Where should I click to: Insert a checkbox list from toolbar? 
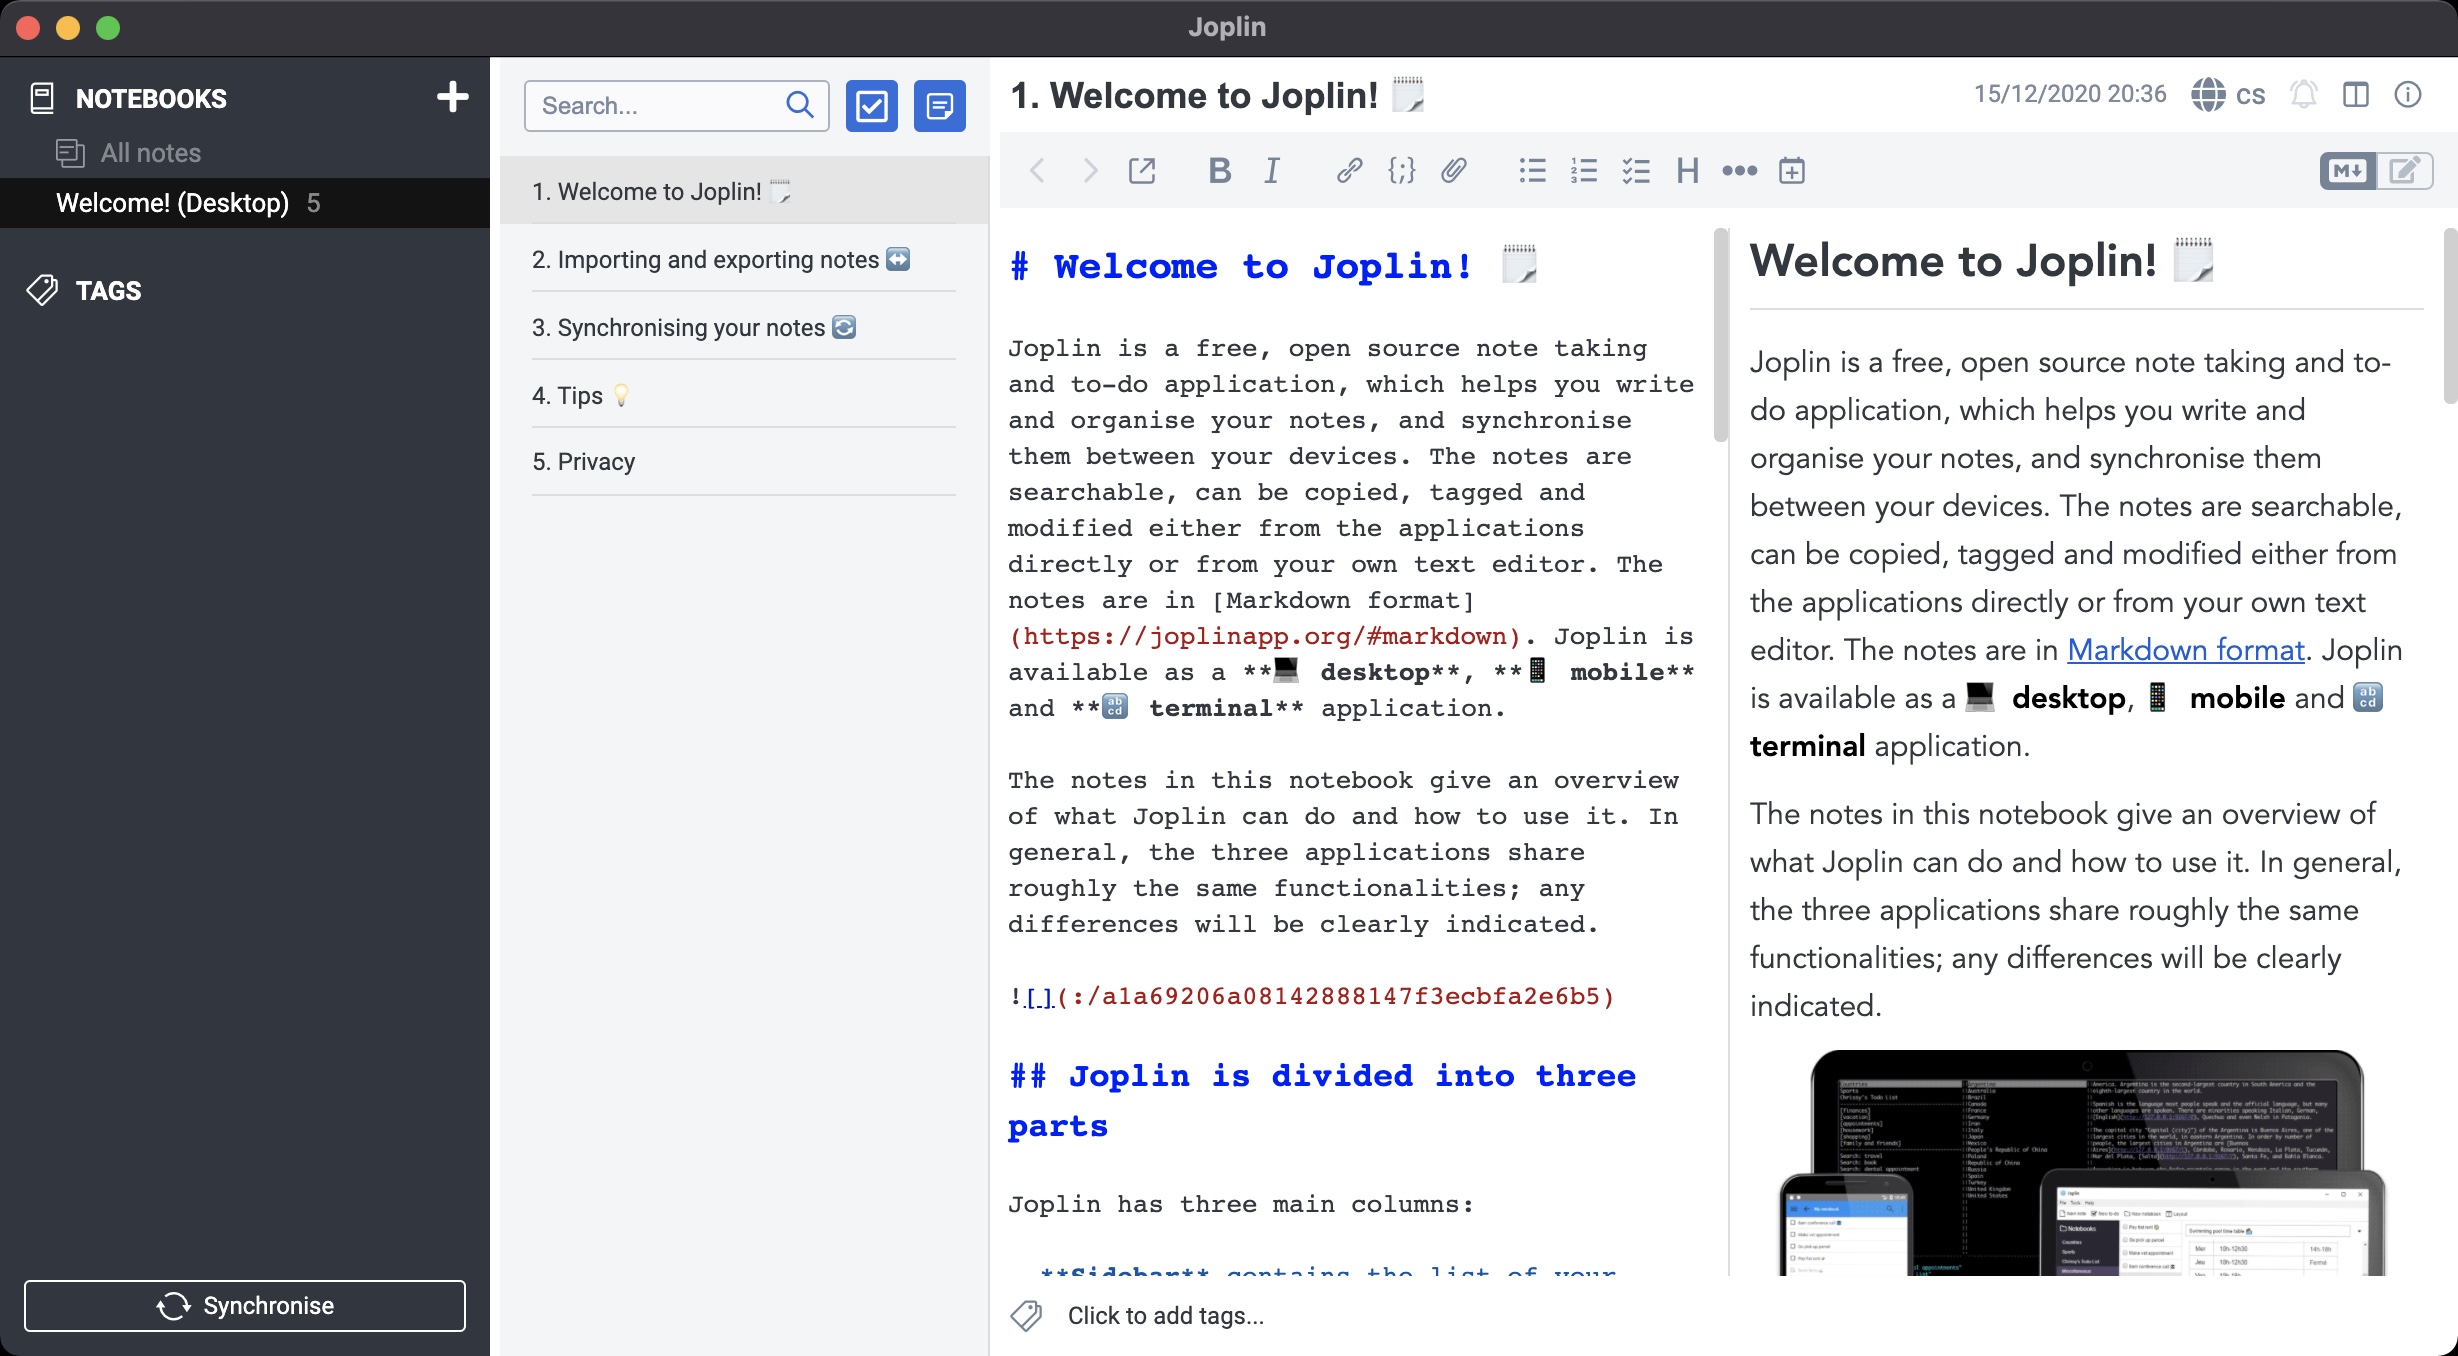click(x=1636, y=171)
